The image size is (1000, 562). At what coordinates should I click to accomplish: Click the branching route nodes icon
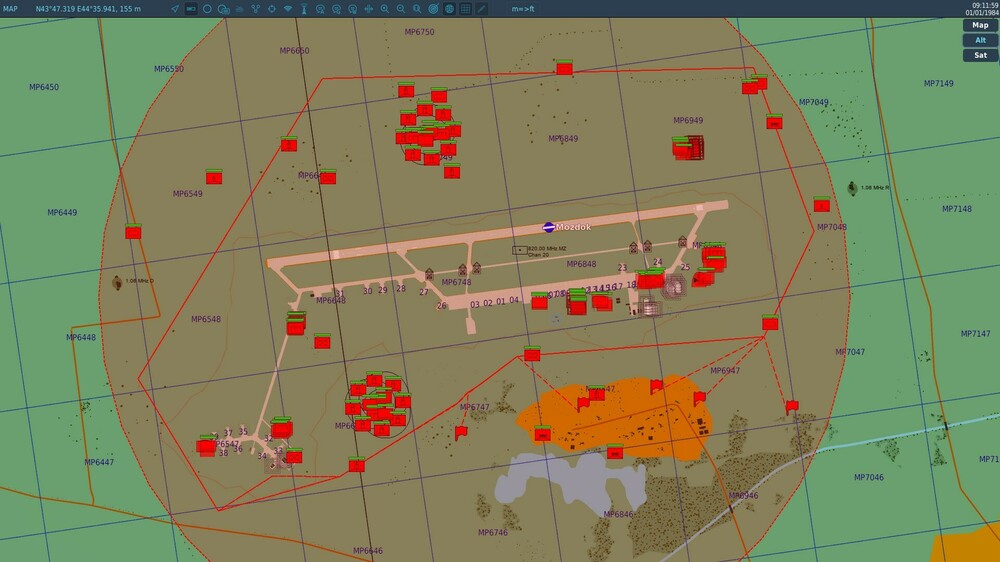[256, 9]
